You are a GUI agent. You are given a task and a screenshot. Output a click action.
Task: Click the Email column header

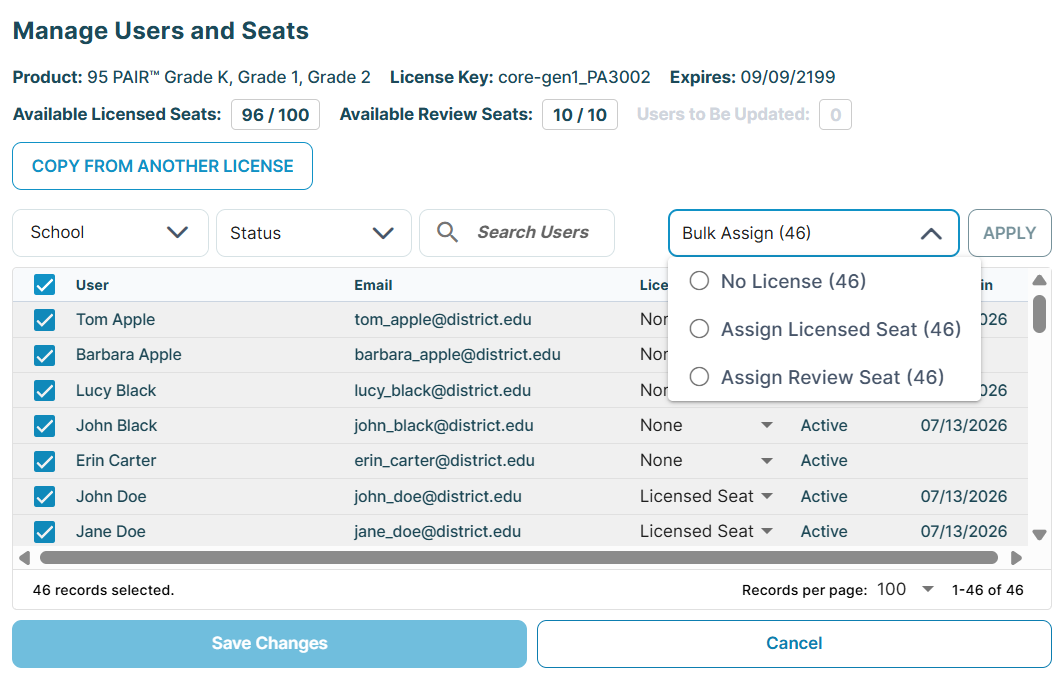[373, 286]
